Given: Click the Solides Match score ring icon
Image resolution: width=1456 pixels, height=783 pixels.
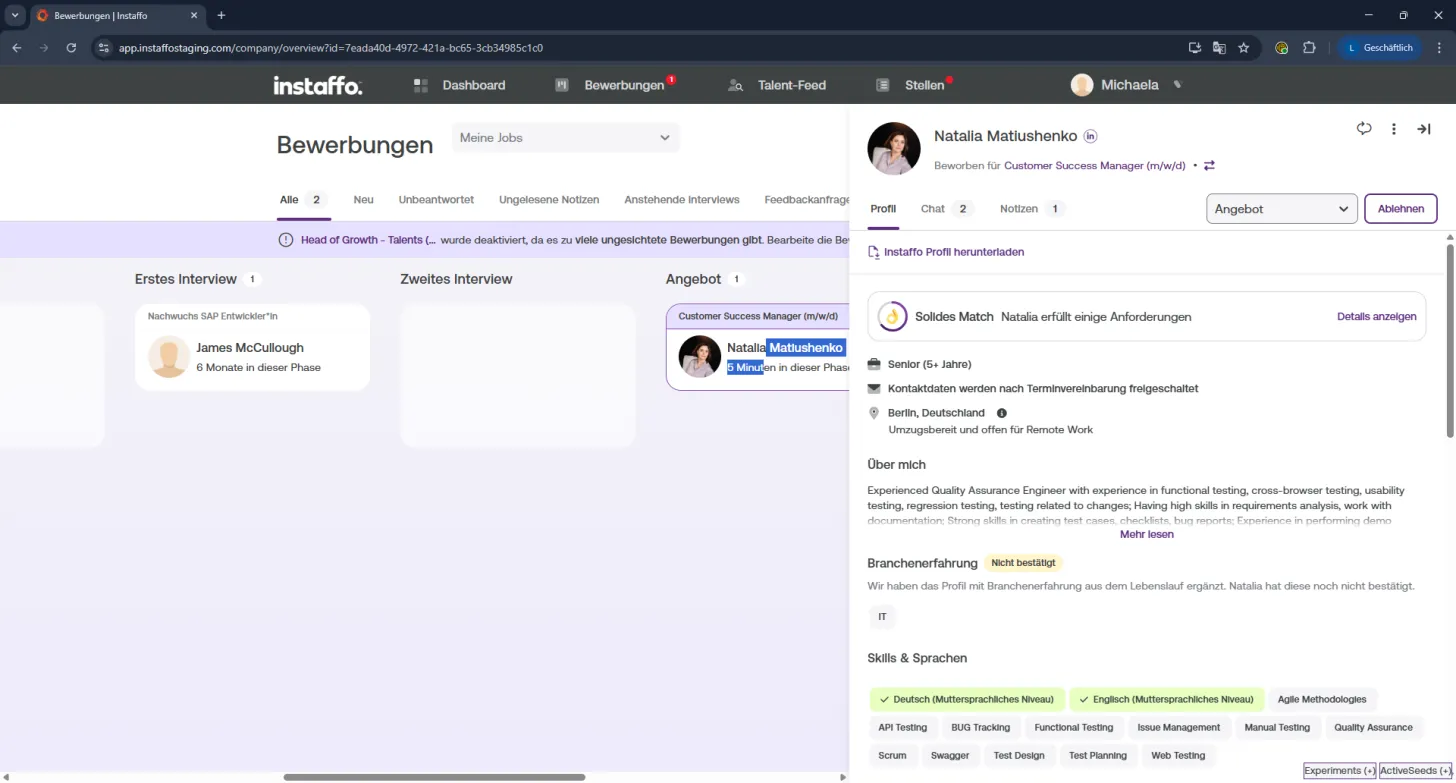Looking at the screenshot, I should [x=891, y=317].
